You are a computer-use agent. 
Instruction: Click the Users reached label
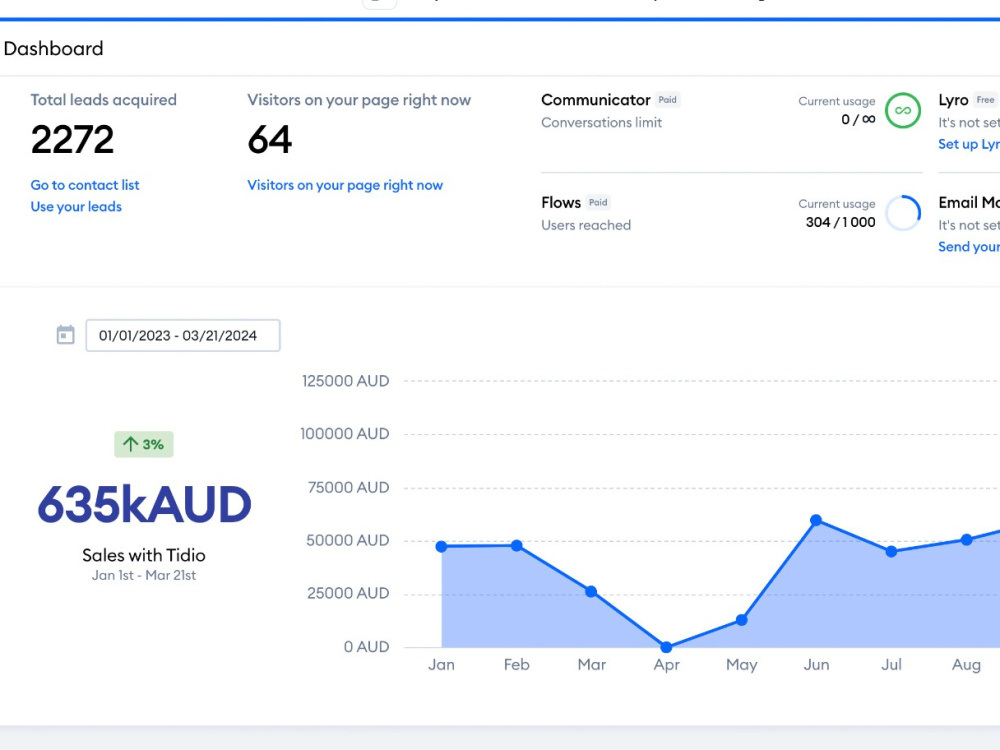(x=586, y=225)
